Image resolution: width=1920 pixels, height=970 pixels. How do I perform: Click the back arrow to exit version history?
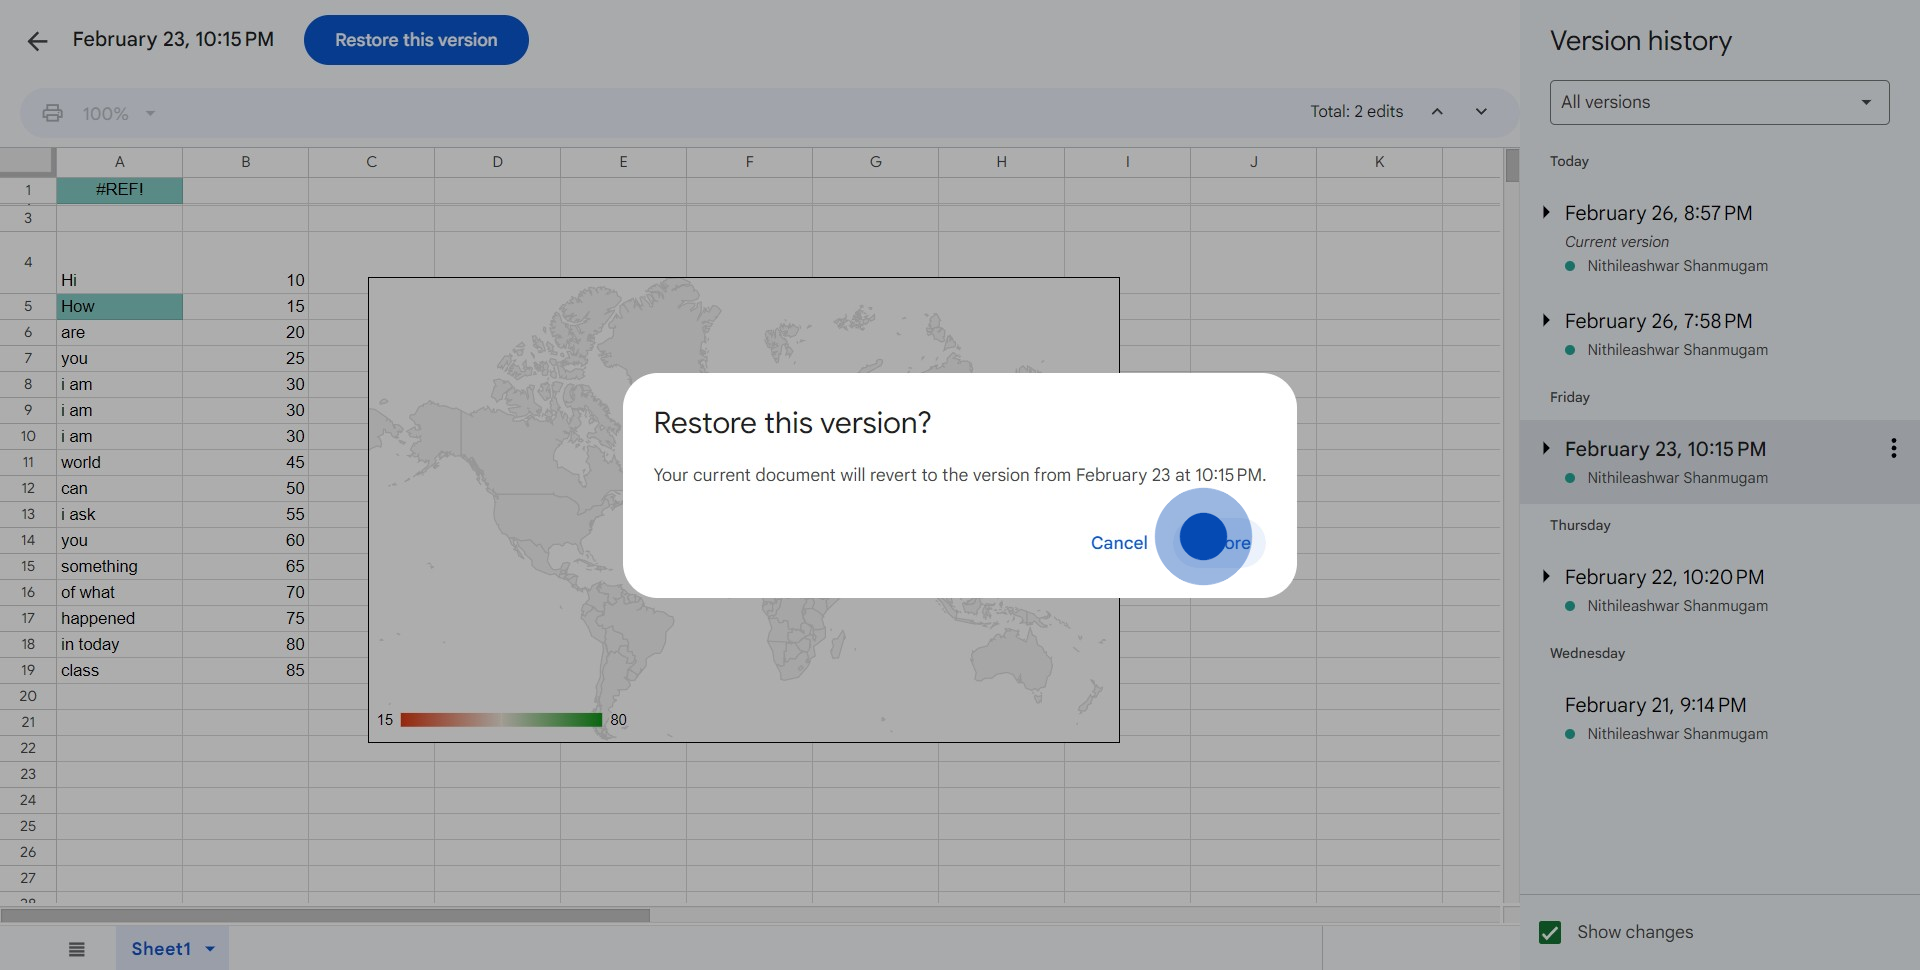[x=37, y=41]
